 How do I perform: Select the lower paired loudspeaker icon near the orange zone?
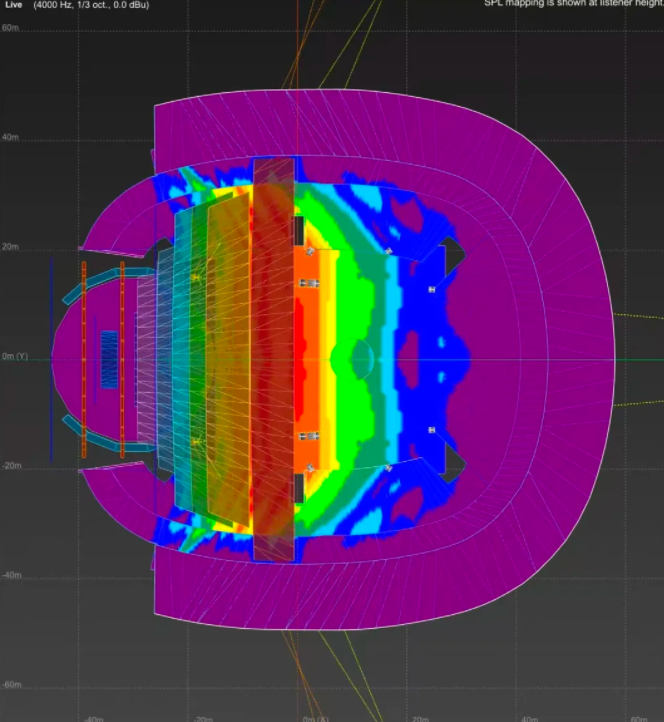pyautogui.click(x=310, y=436)
